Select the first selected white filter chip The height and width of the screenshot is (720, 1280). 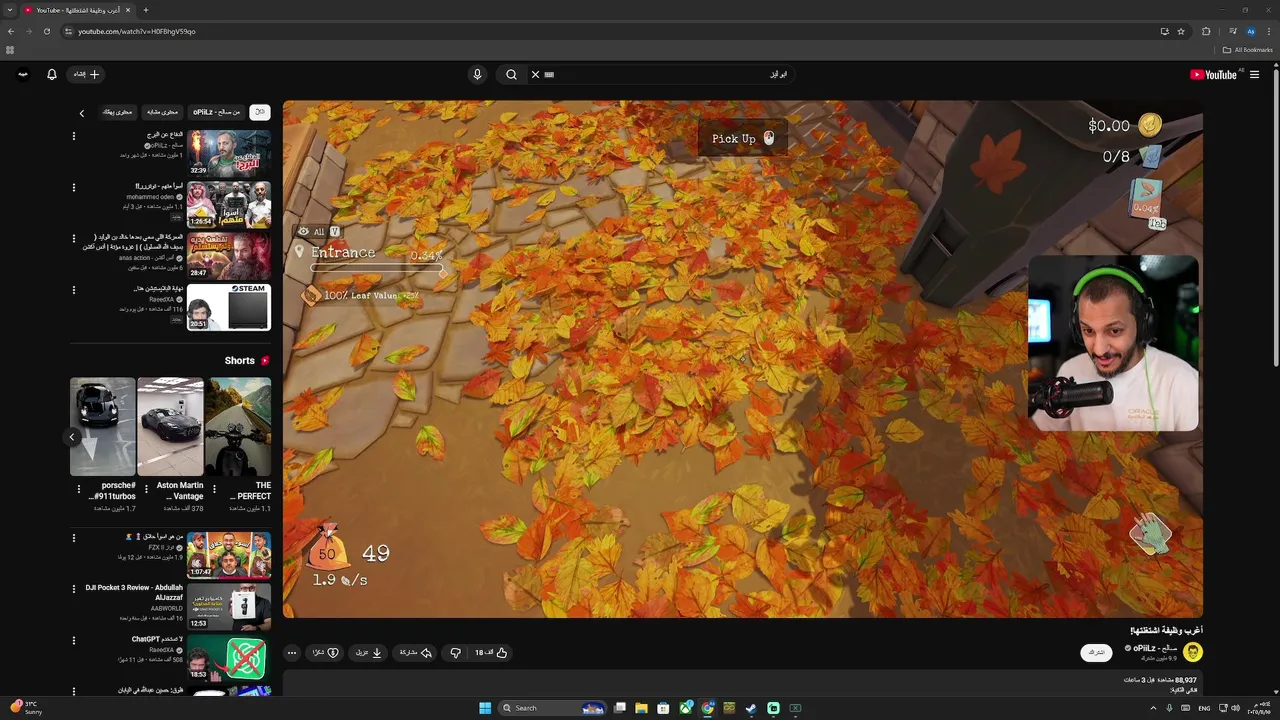coord(260,112)
